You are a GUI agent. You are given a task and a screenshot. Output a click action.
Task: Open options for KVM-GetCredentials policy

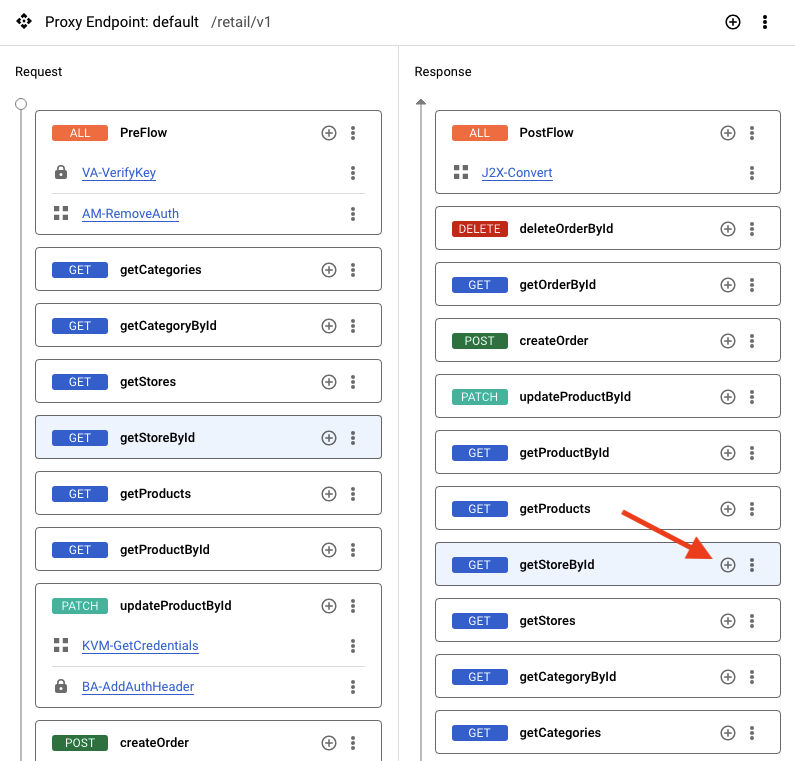pos(353,645)
